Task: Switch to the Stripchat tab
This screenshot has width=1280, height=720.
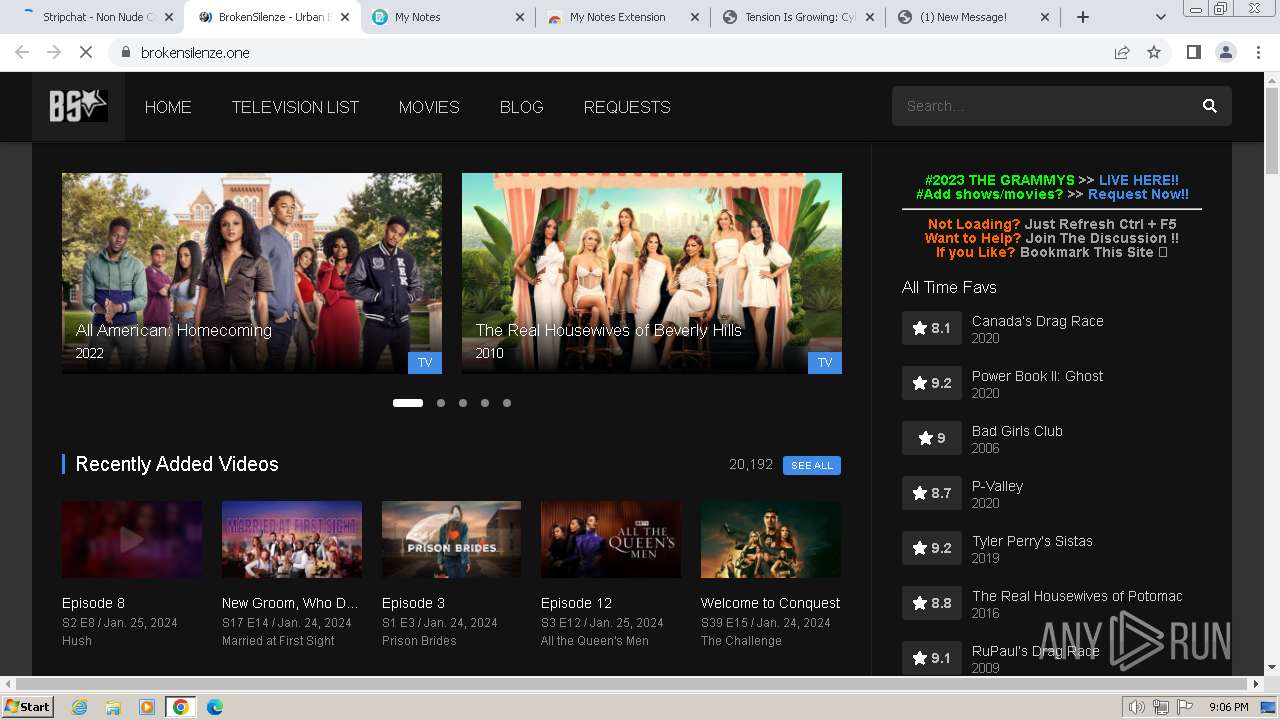Action: [x=95, y=17]
